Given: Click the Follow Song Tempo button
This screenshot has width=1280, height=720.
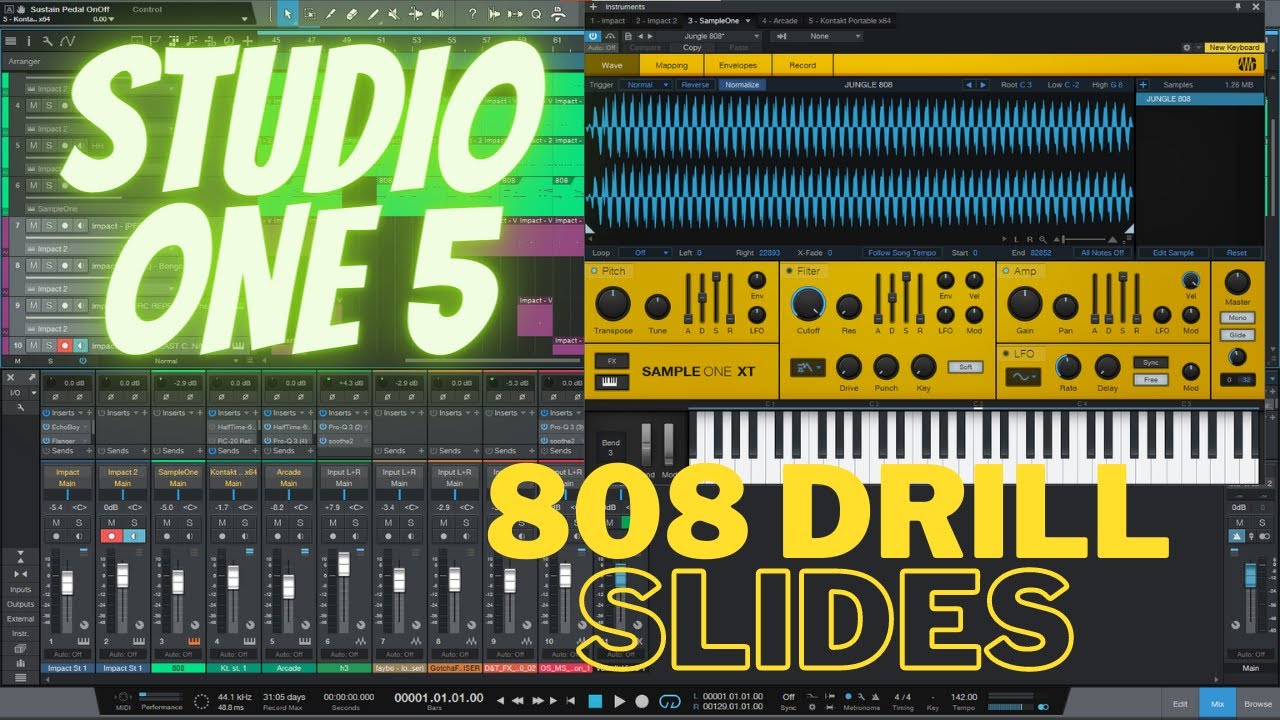Looking at the screenshot, I should click(x=902, y=253).
